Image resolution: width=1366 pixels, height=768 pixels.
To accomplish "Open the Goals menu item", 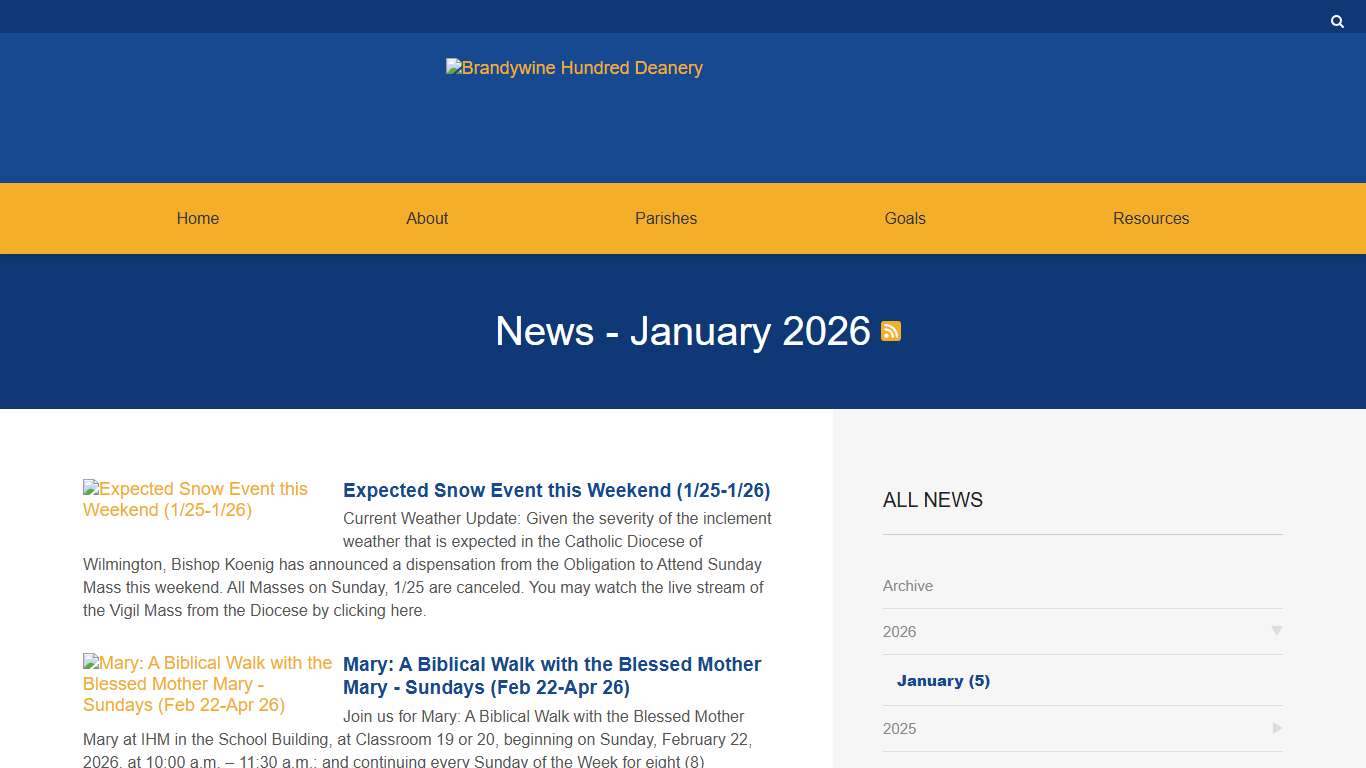I will [905, 218].
